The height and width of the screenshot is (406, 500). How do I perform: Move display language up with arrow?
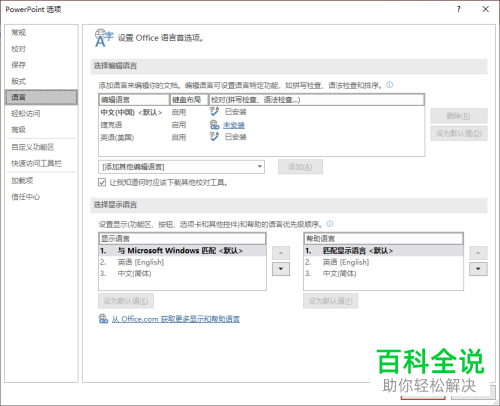281,253
